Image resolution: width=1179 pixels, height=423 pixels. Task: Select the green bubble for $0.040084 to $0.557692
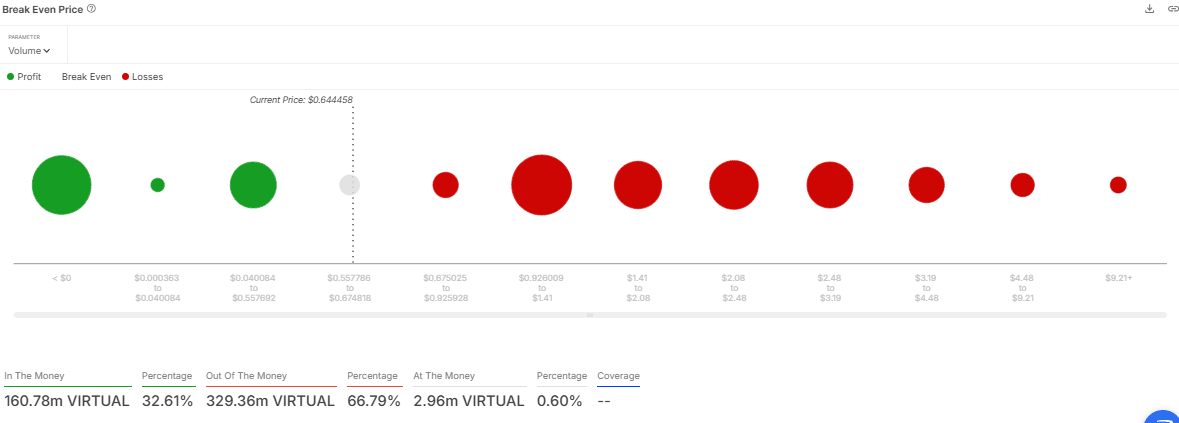tap(253, 185)
